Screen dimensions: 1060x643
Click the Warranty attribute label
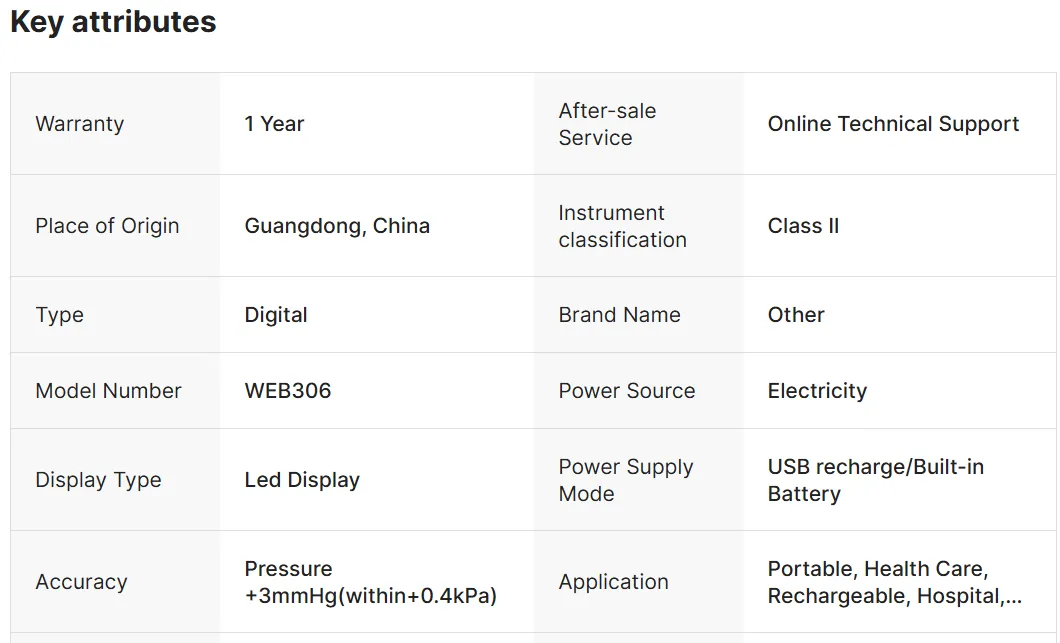pyautogui.click(x=80, y=124)
